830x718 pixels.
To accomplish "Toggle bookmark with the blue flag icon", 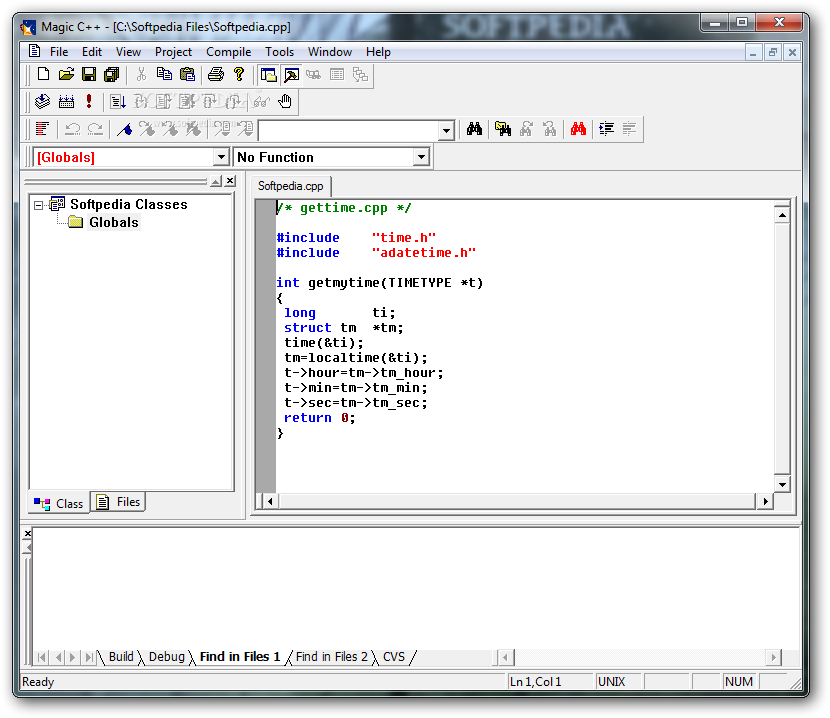I will pos(124,129).
